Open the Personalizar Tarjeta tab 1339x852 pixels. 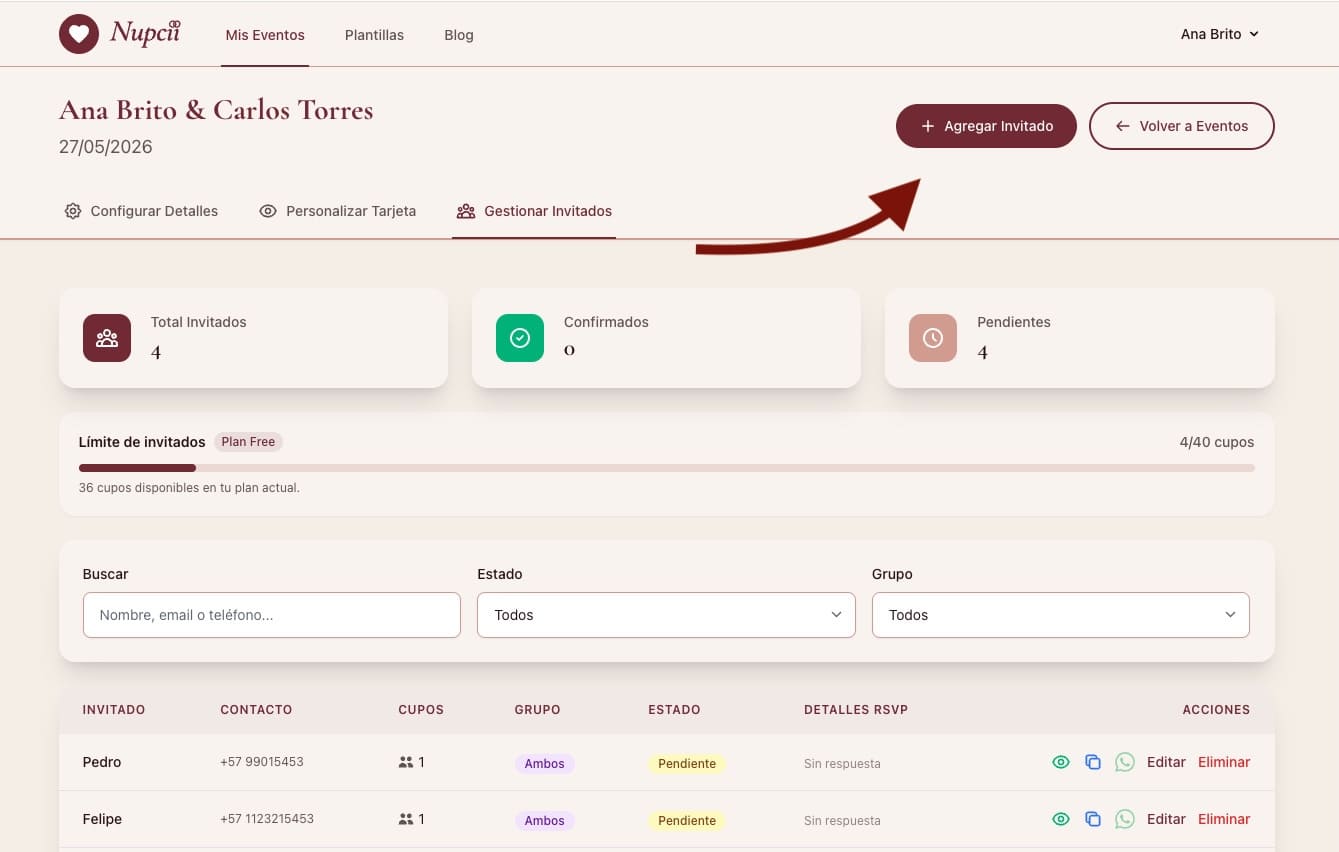point(337,211)
